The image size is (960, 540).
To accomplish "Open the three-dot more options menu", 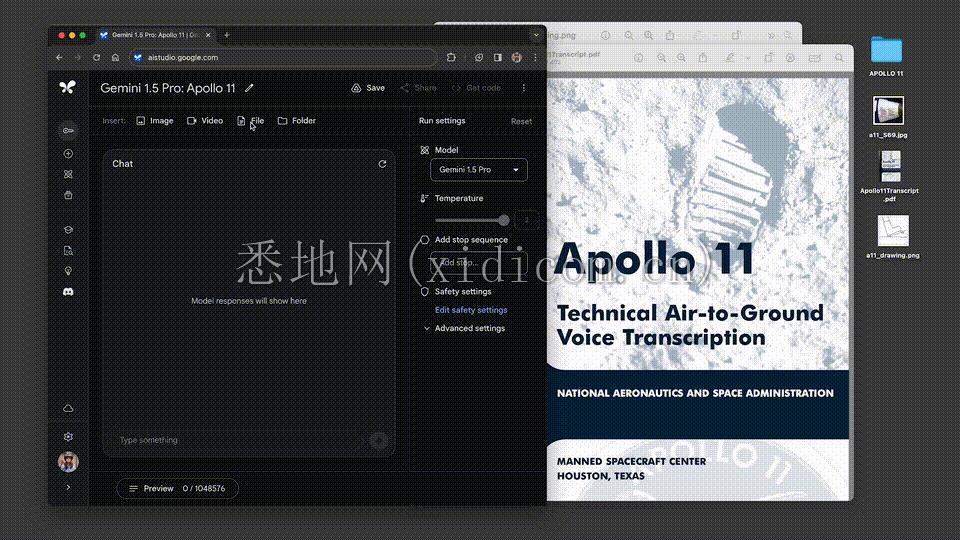I will click(523, 88).
